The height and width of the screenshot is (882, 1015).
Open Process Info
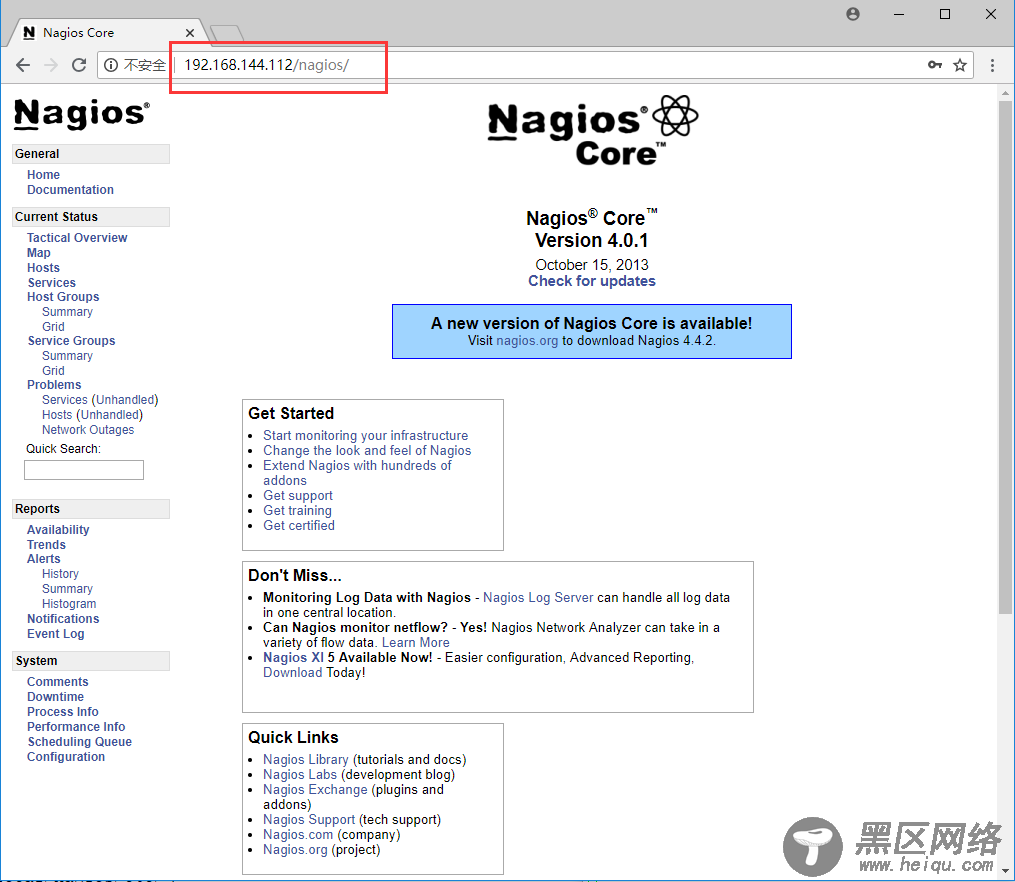tap(63, 712)
